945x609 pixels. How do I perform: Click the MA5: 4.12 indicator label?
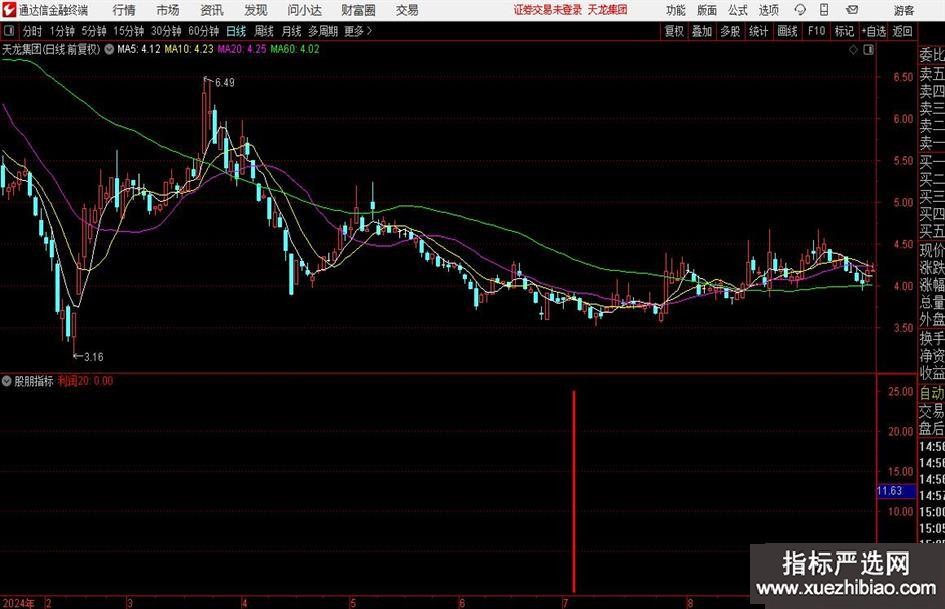point(139,49)
